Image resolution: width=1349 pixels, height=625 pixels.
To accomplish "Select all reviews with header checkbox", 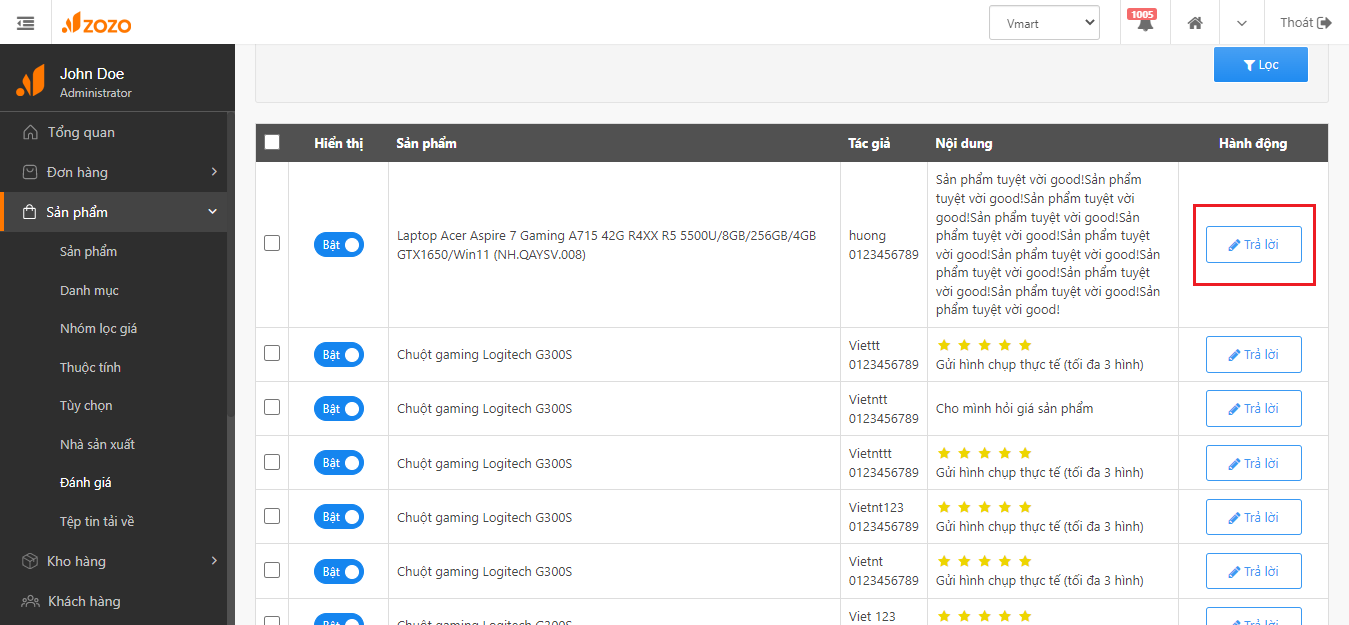I will [272, 142].
